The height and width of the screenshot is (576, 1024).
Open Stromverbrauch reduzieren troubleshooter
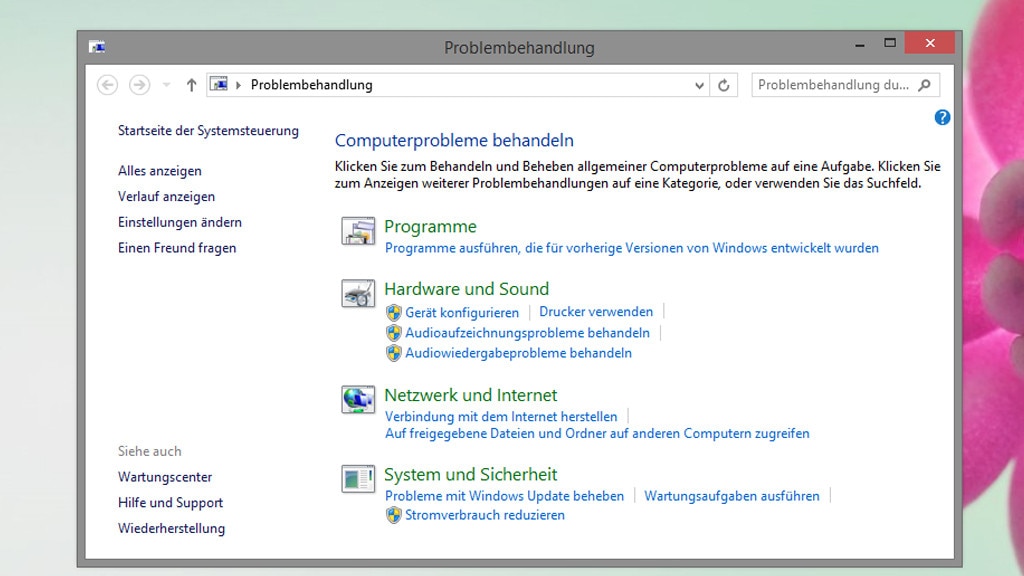click(485, 515)
